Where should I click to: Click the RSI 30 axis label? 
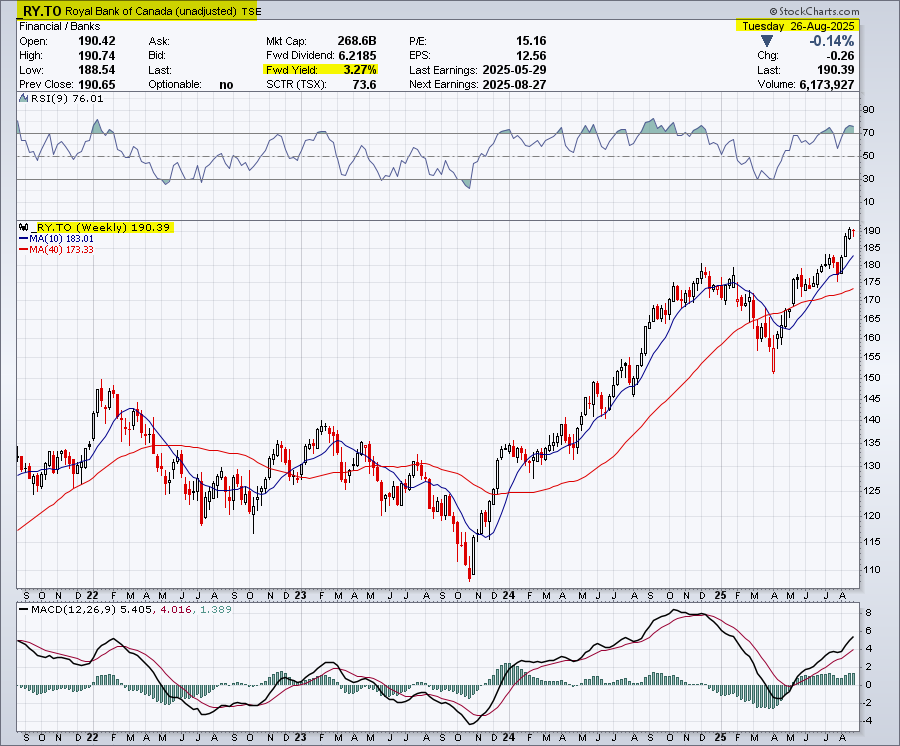[x=869, y=178]
